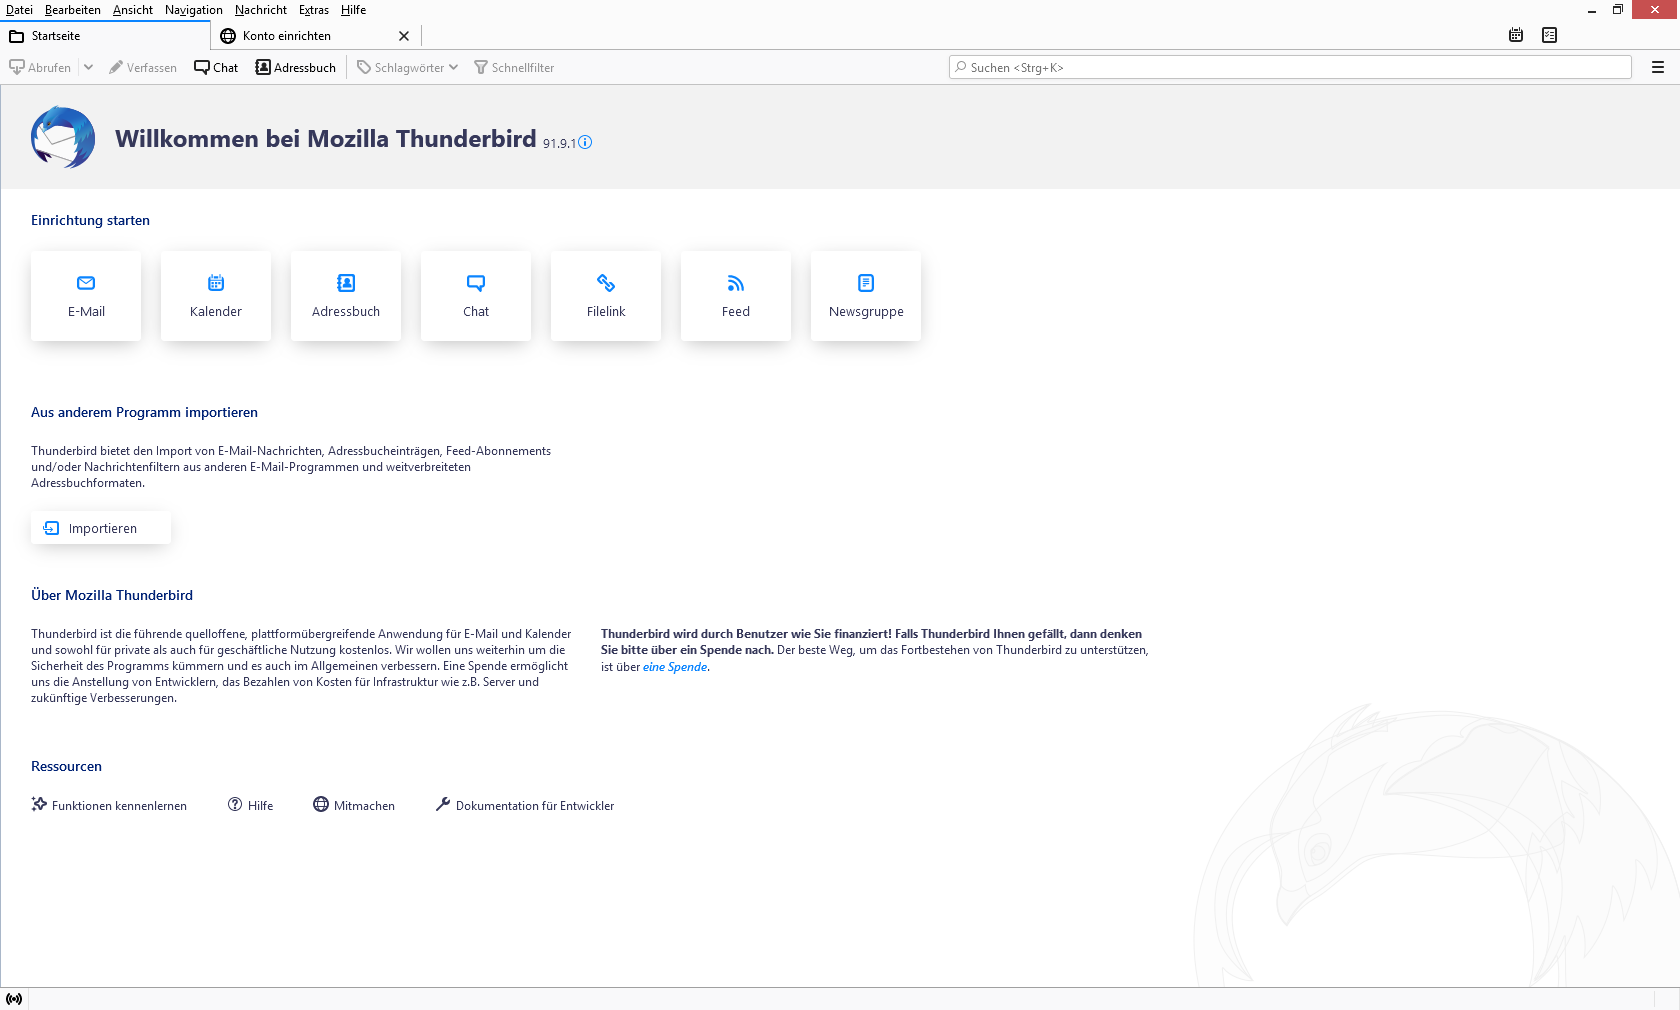
Task: Focus the Suchen search field
Action: tap(1290, 67)
